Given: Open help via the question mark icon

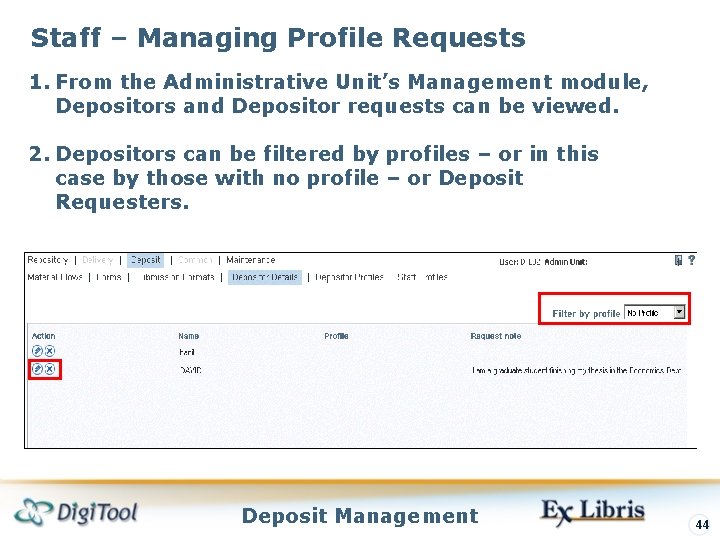Looking at the screenshot, I should (692, 260).
